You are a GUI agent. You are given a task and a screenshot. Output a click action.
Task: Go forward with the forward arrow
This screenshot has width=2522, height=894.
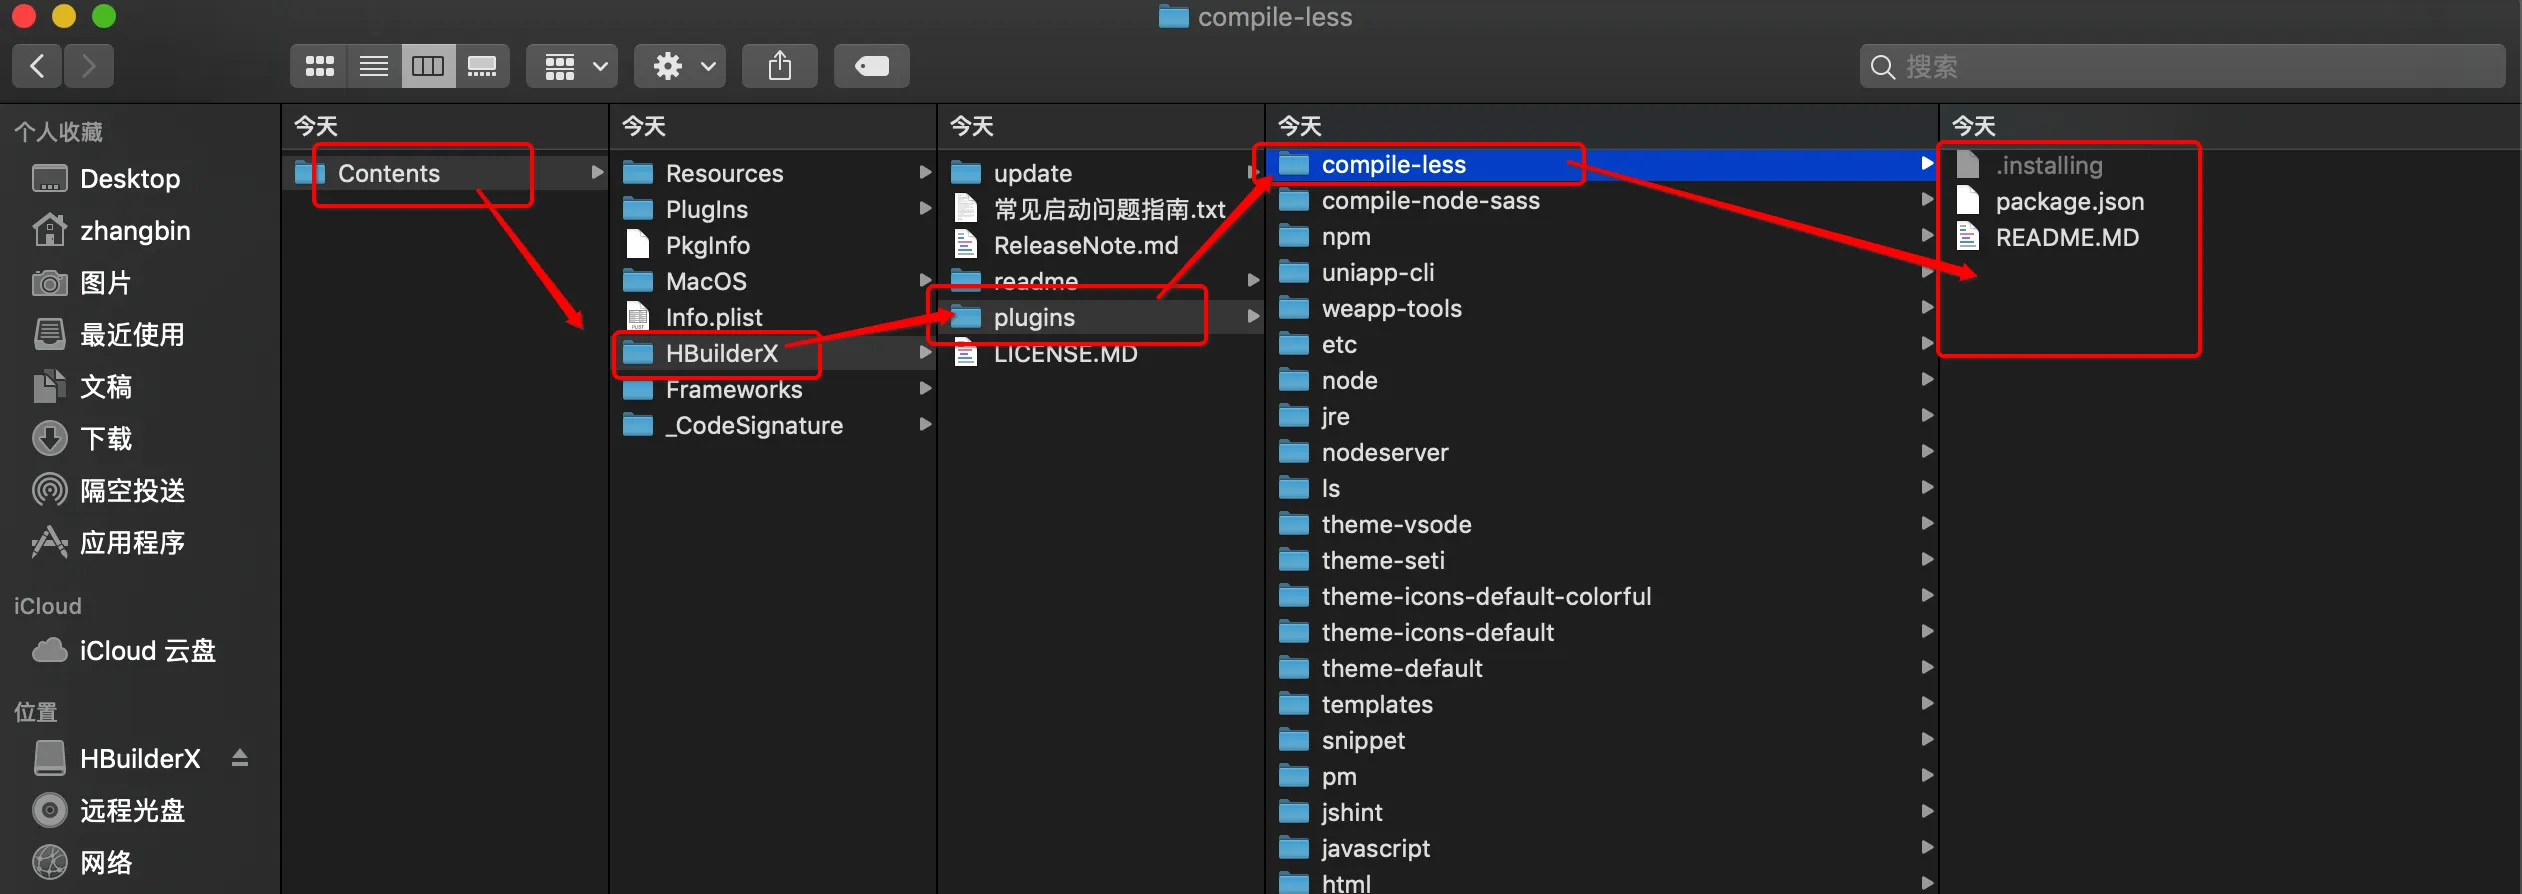(x=89, y=66)
